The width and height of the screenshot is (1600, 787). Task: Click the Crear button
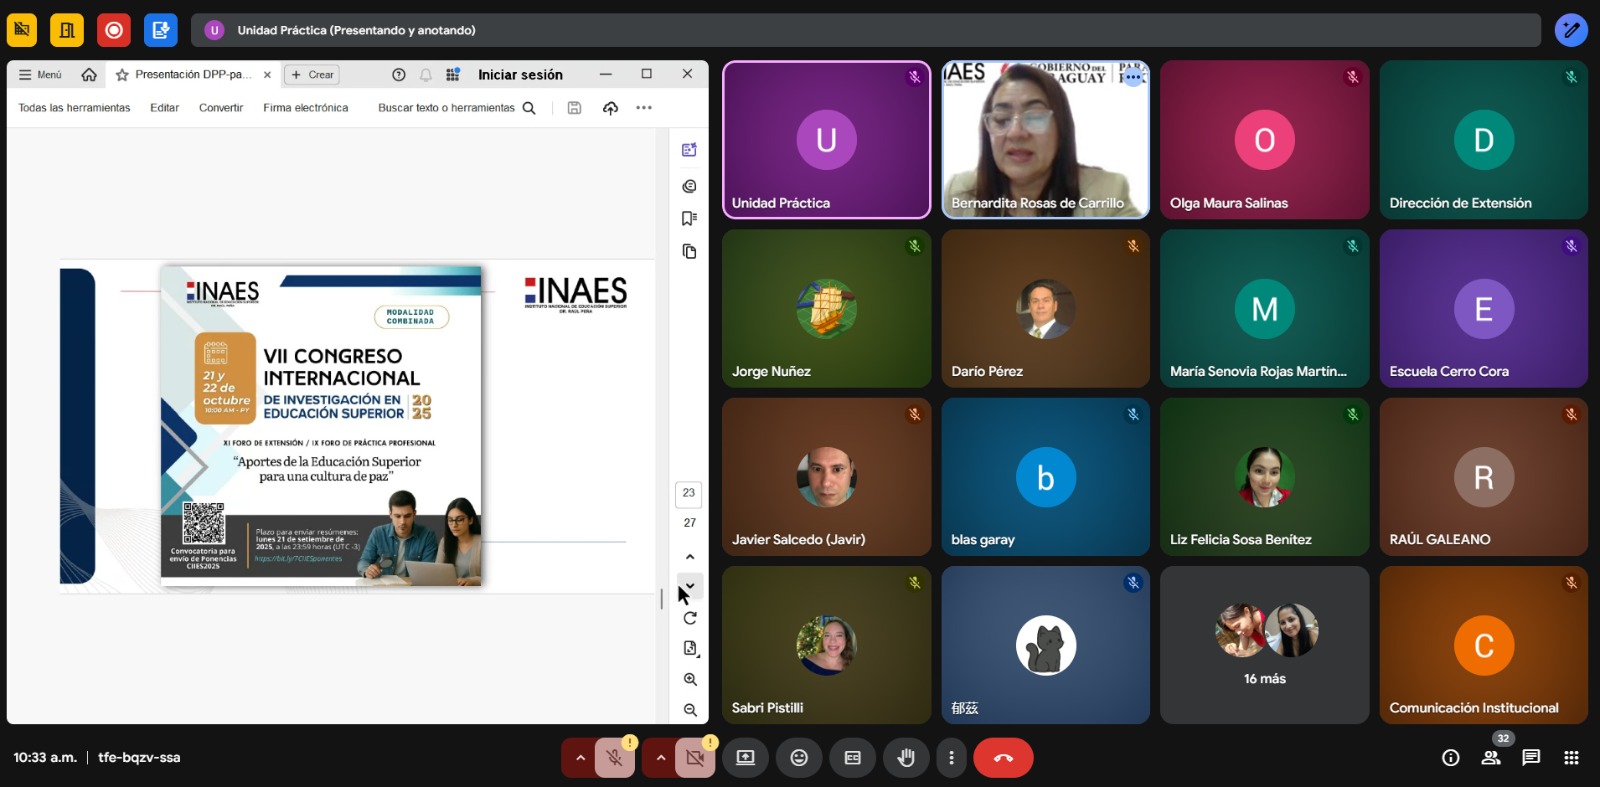pyautogui.click(x=312, y=75)
